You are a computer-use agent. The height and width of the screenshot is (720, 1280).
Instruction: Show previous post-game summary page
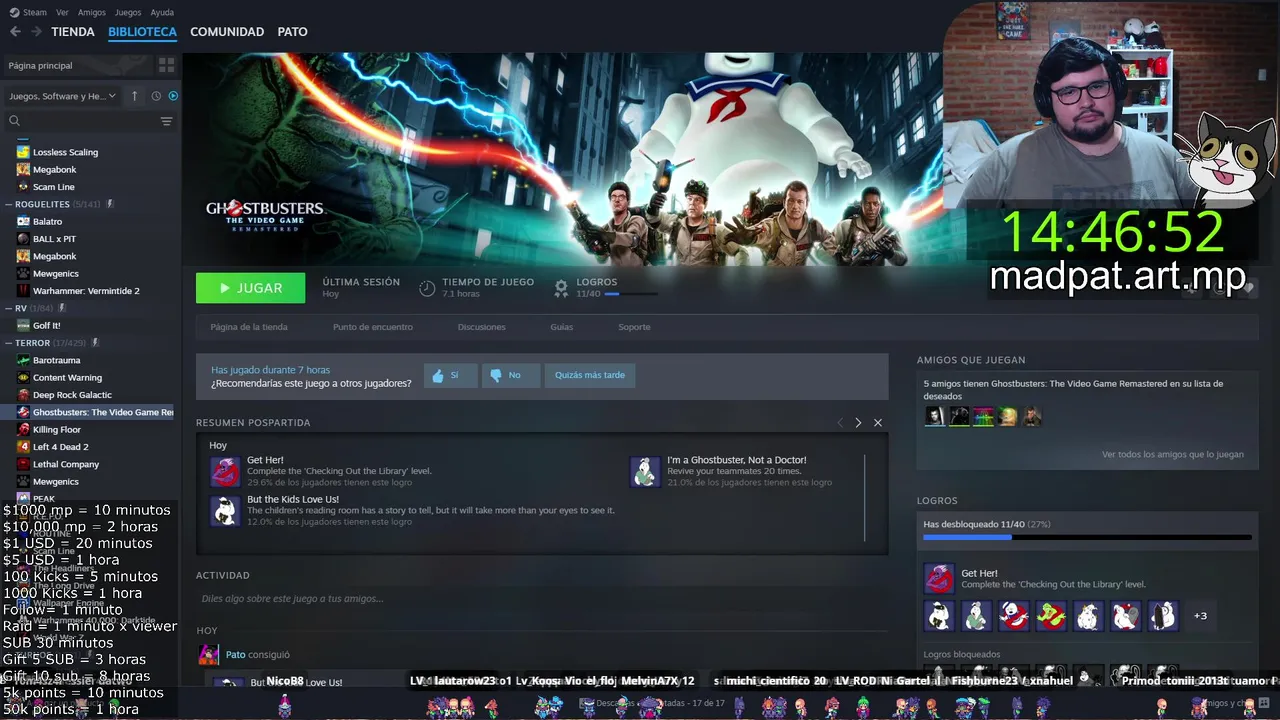[840, 423]
